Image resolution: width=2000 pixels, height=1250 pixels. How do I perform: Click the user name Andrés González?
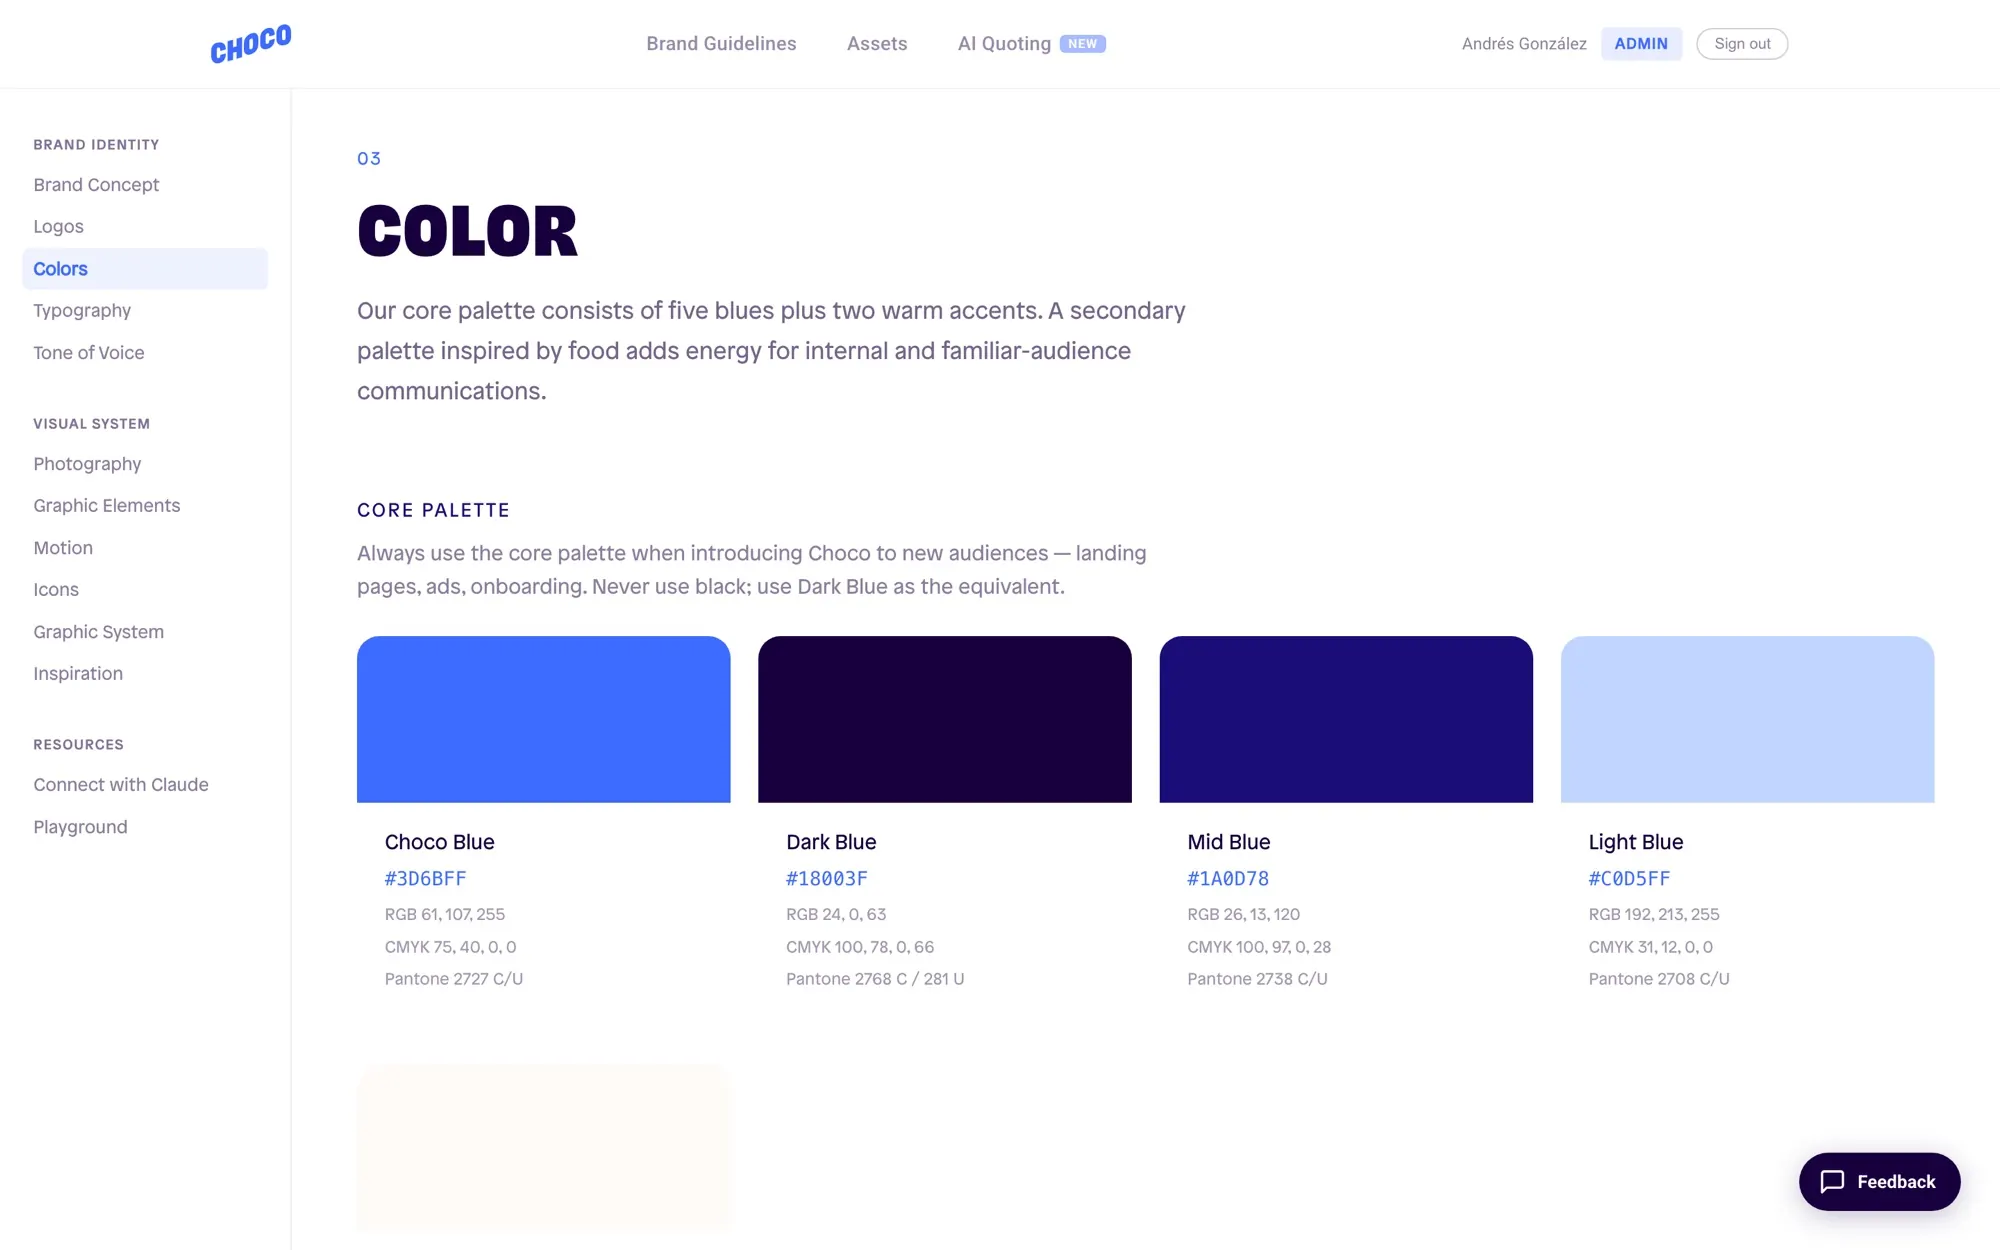(x=1524, y=44)
